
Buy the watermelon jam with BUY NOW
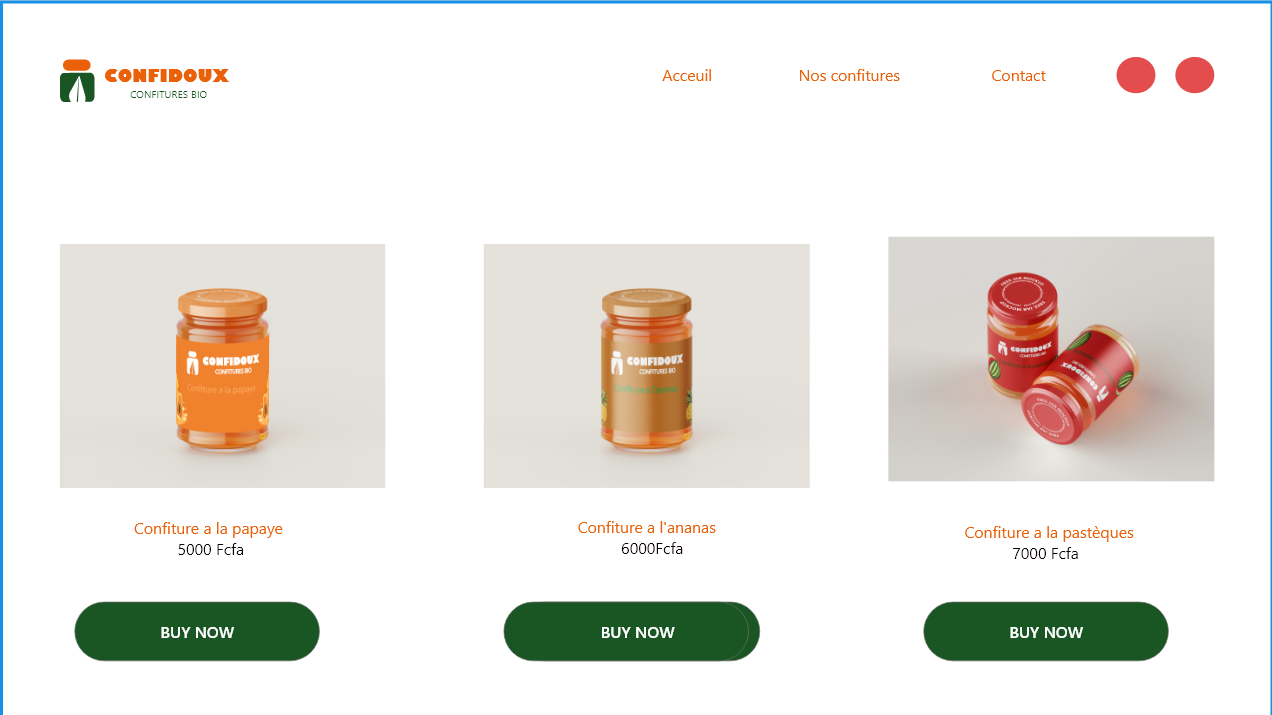[1046, 632]
